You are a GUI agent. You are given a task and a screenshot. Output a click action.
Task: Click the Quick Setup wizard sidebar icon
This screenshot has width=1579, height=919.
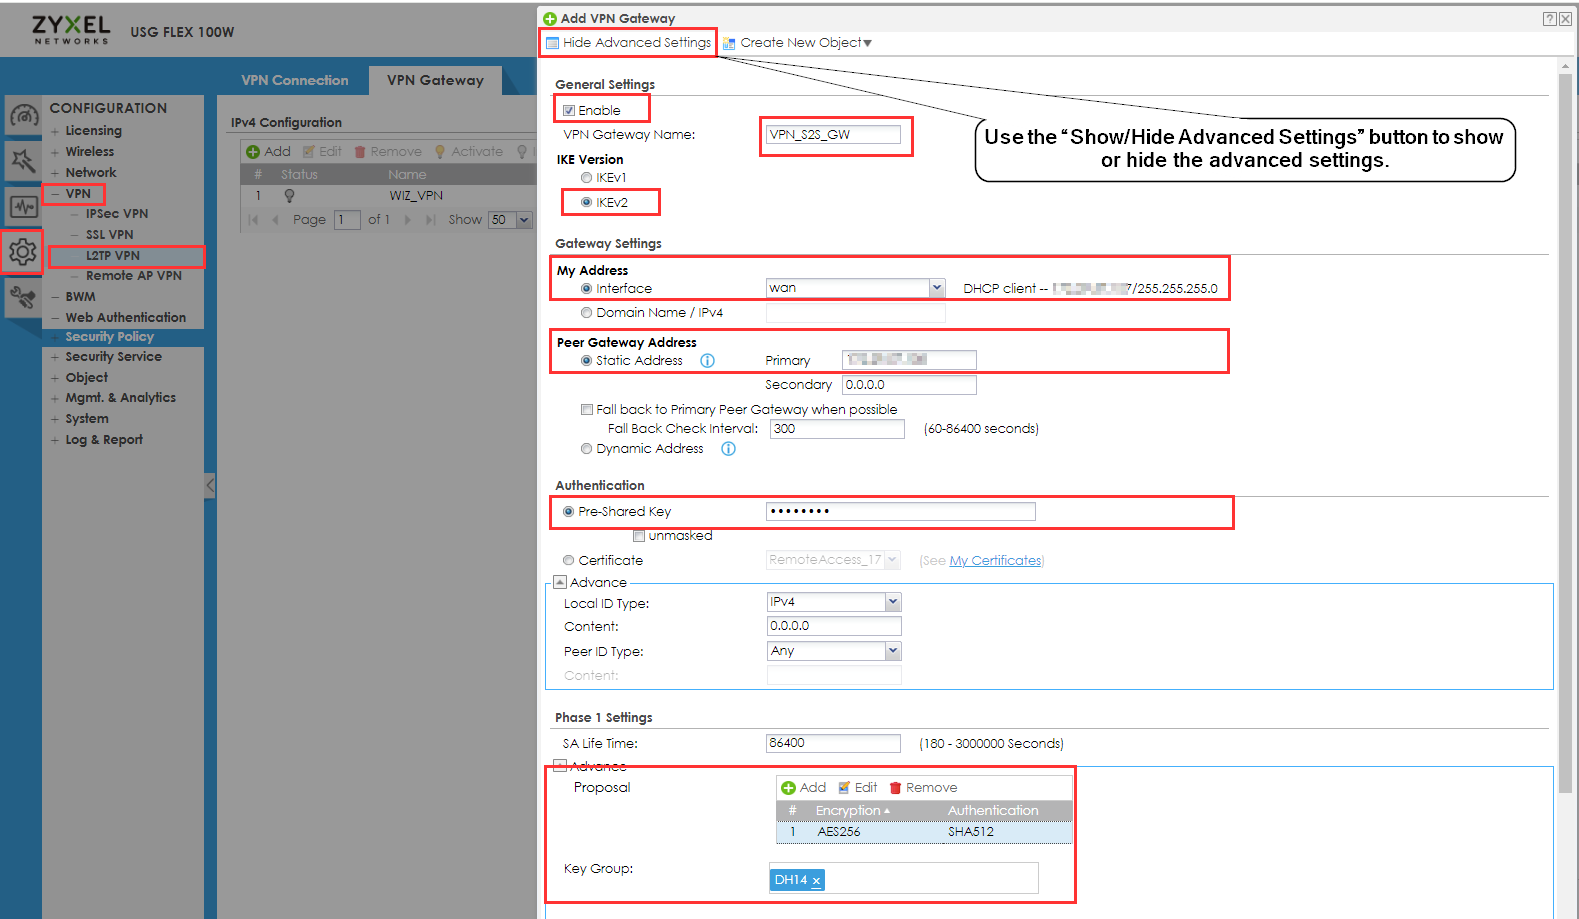click(23, 161)
